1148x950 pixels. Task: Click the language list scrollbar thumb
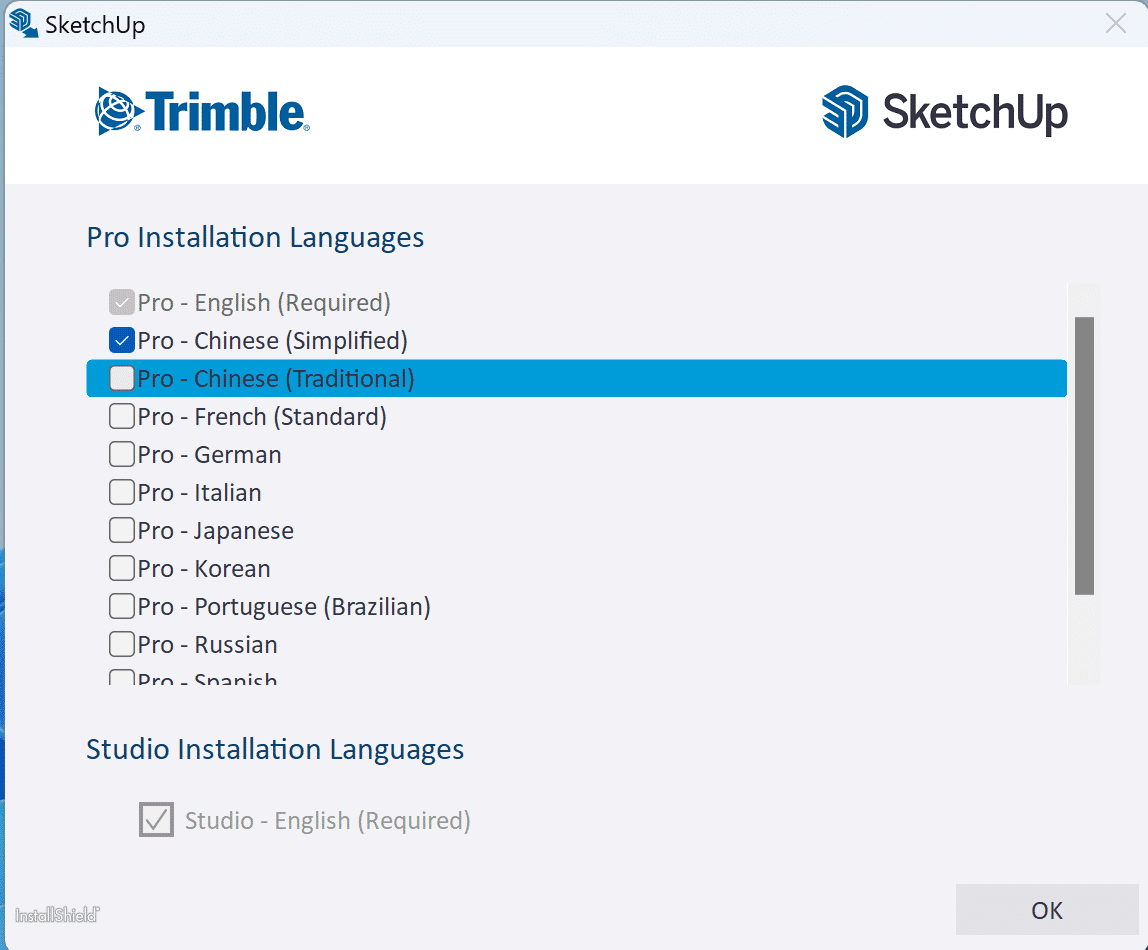point(1084,455)
